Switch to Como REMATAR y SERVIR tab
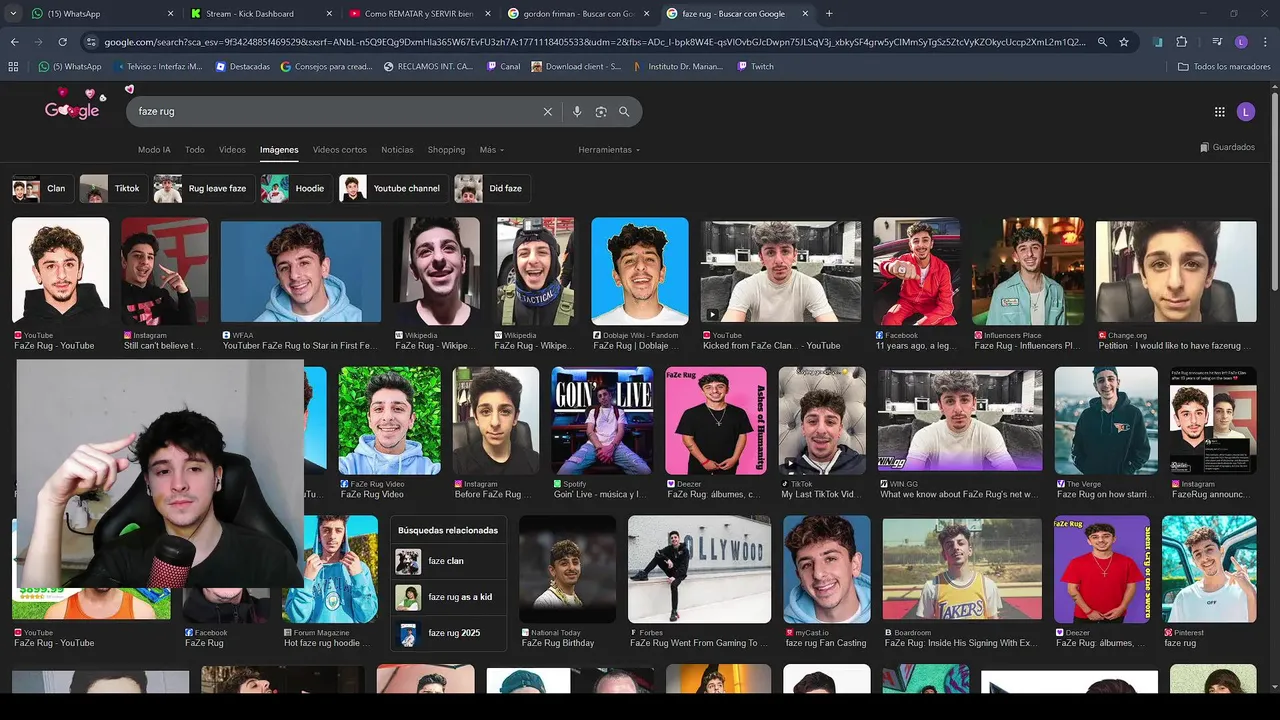Image resolution: width=1280 pixels, height=720 pixels. tap(418, 14)
